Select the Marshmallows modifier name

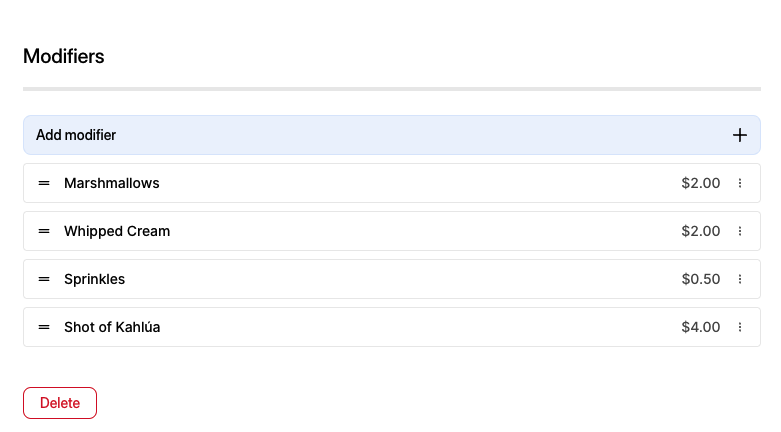tap(112, 183)
